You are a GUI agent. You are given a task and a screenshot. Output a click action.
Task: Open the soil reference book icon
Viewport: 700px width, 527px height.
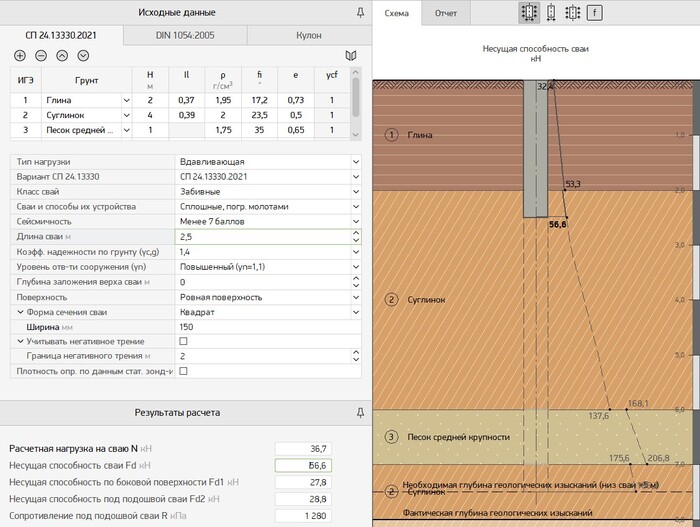click(350, 56)
